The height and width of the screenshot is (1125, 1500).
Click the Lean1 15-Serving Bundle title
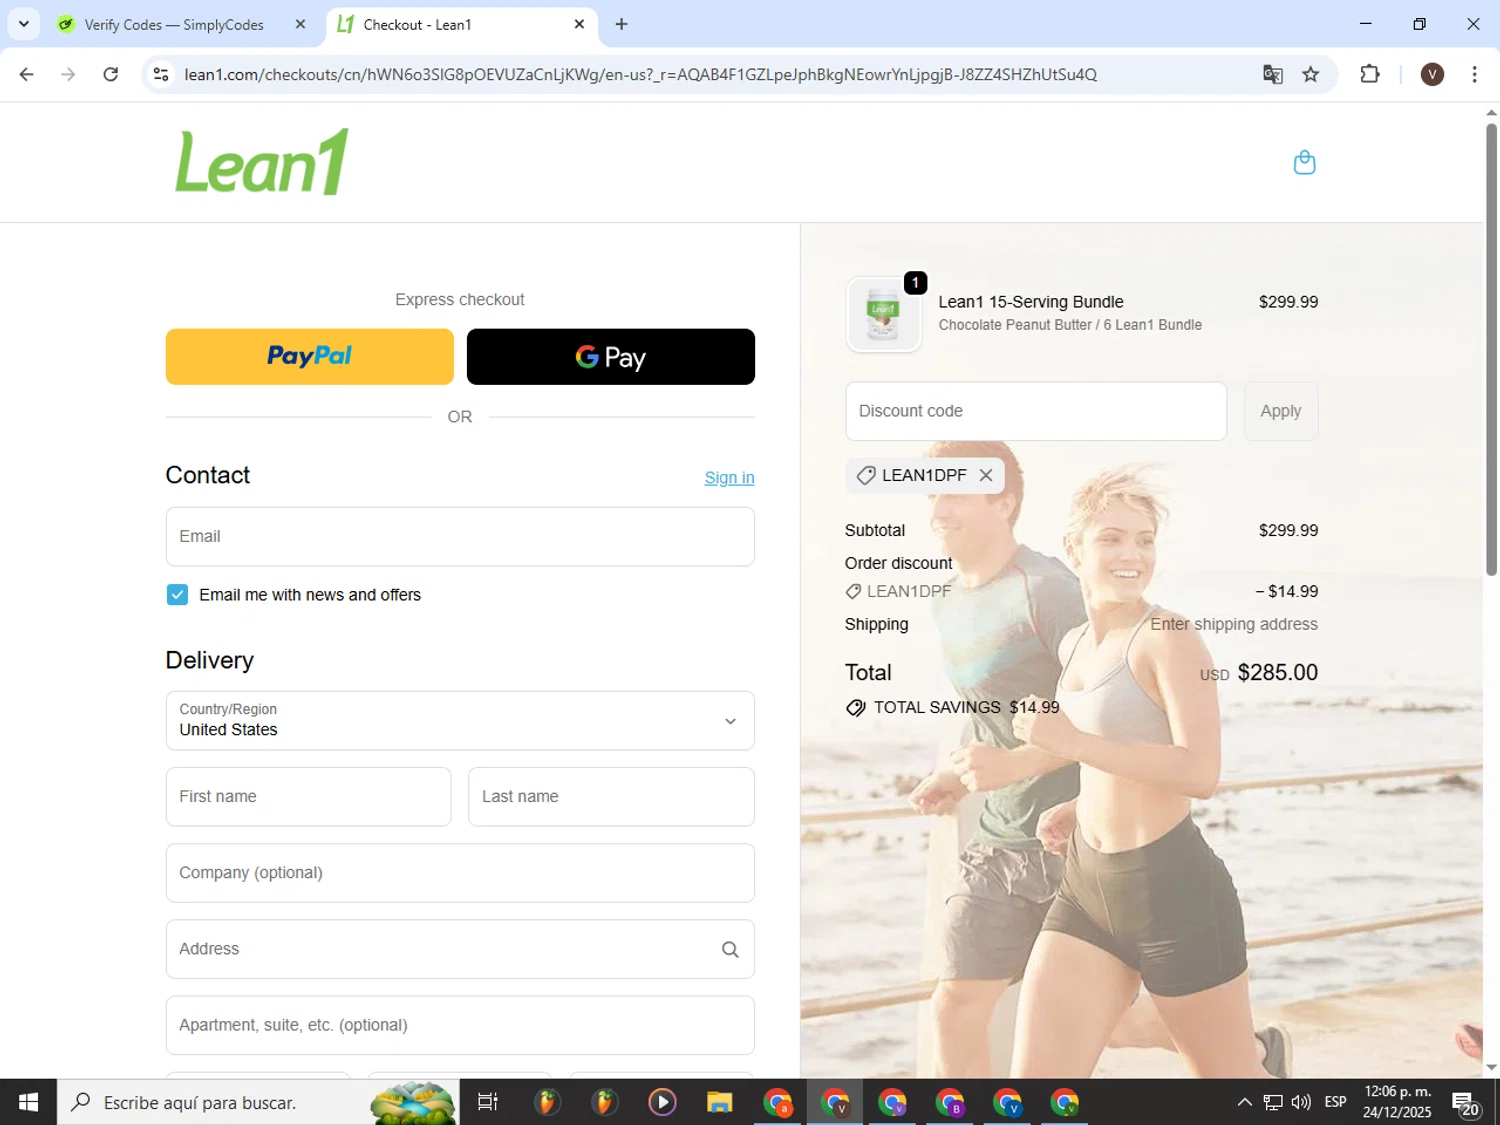click(1031, 302)
